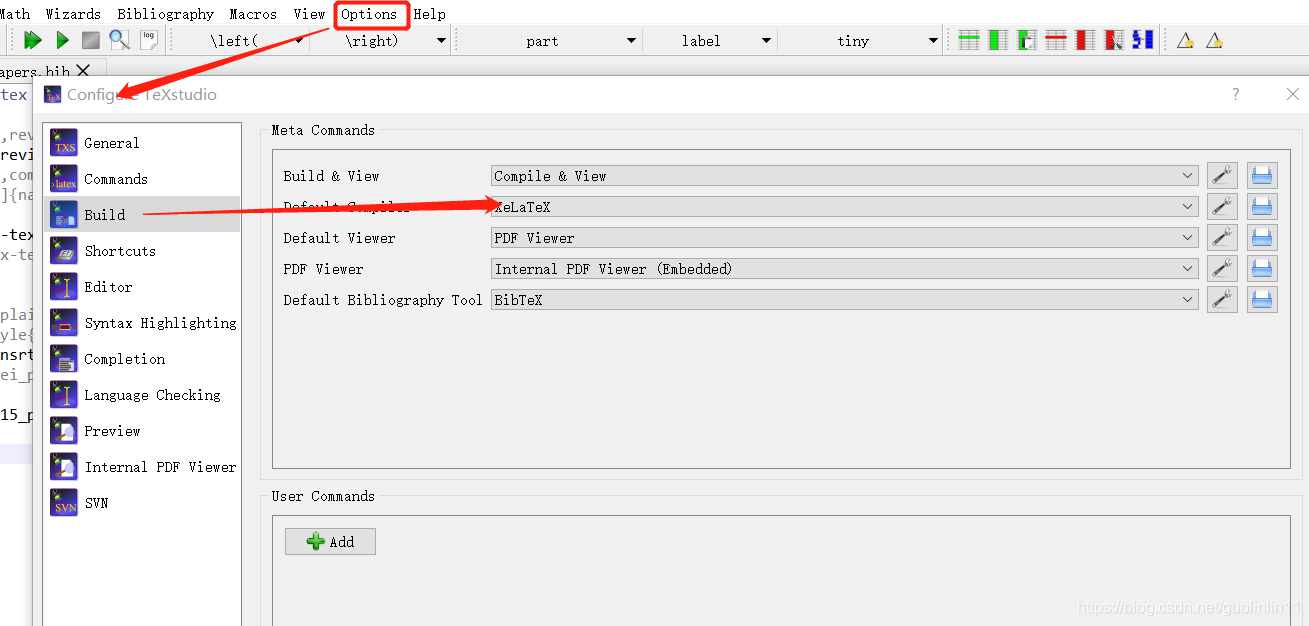Click the remove table column icon
This screenshot has width=1309, height=626.
pos(1085,40)
